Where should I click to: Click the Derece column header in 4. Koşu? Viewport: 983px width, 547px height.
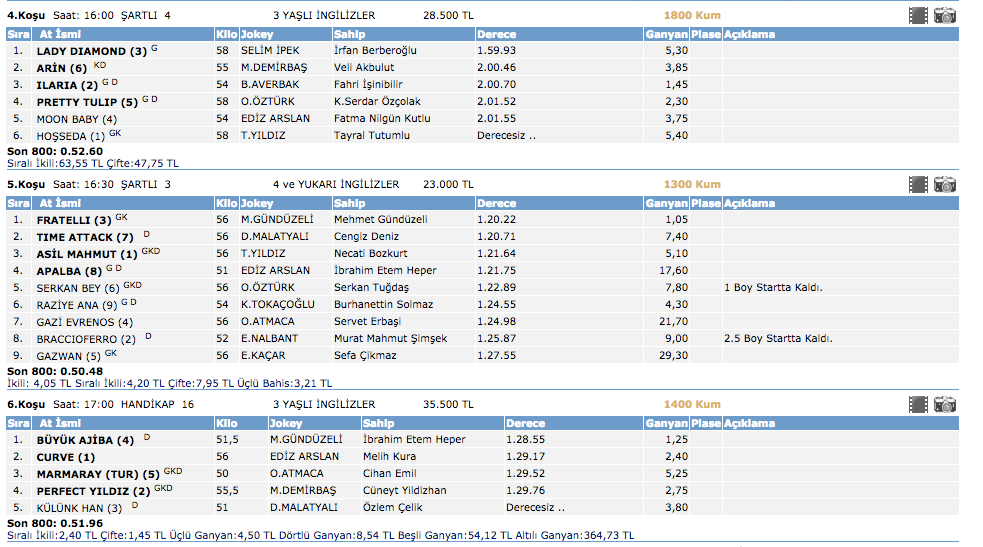coord(497,34)
